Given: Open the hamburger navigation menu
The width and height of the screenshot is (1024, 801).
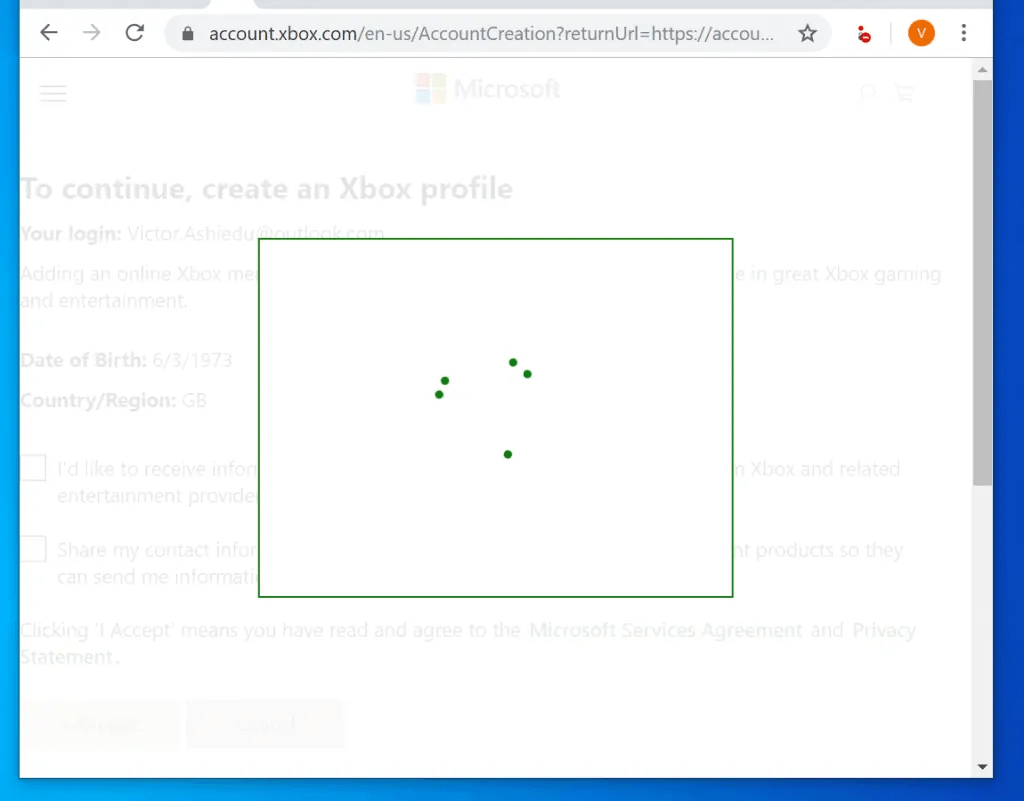Looking at the screenshot, I should pyautogui.click(x=52, y=93).
